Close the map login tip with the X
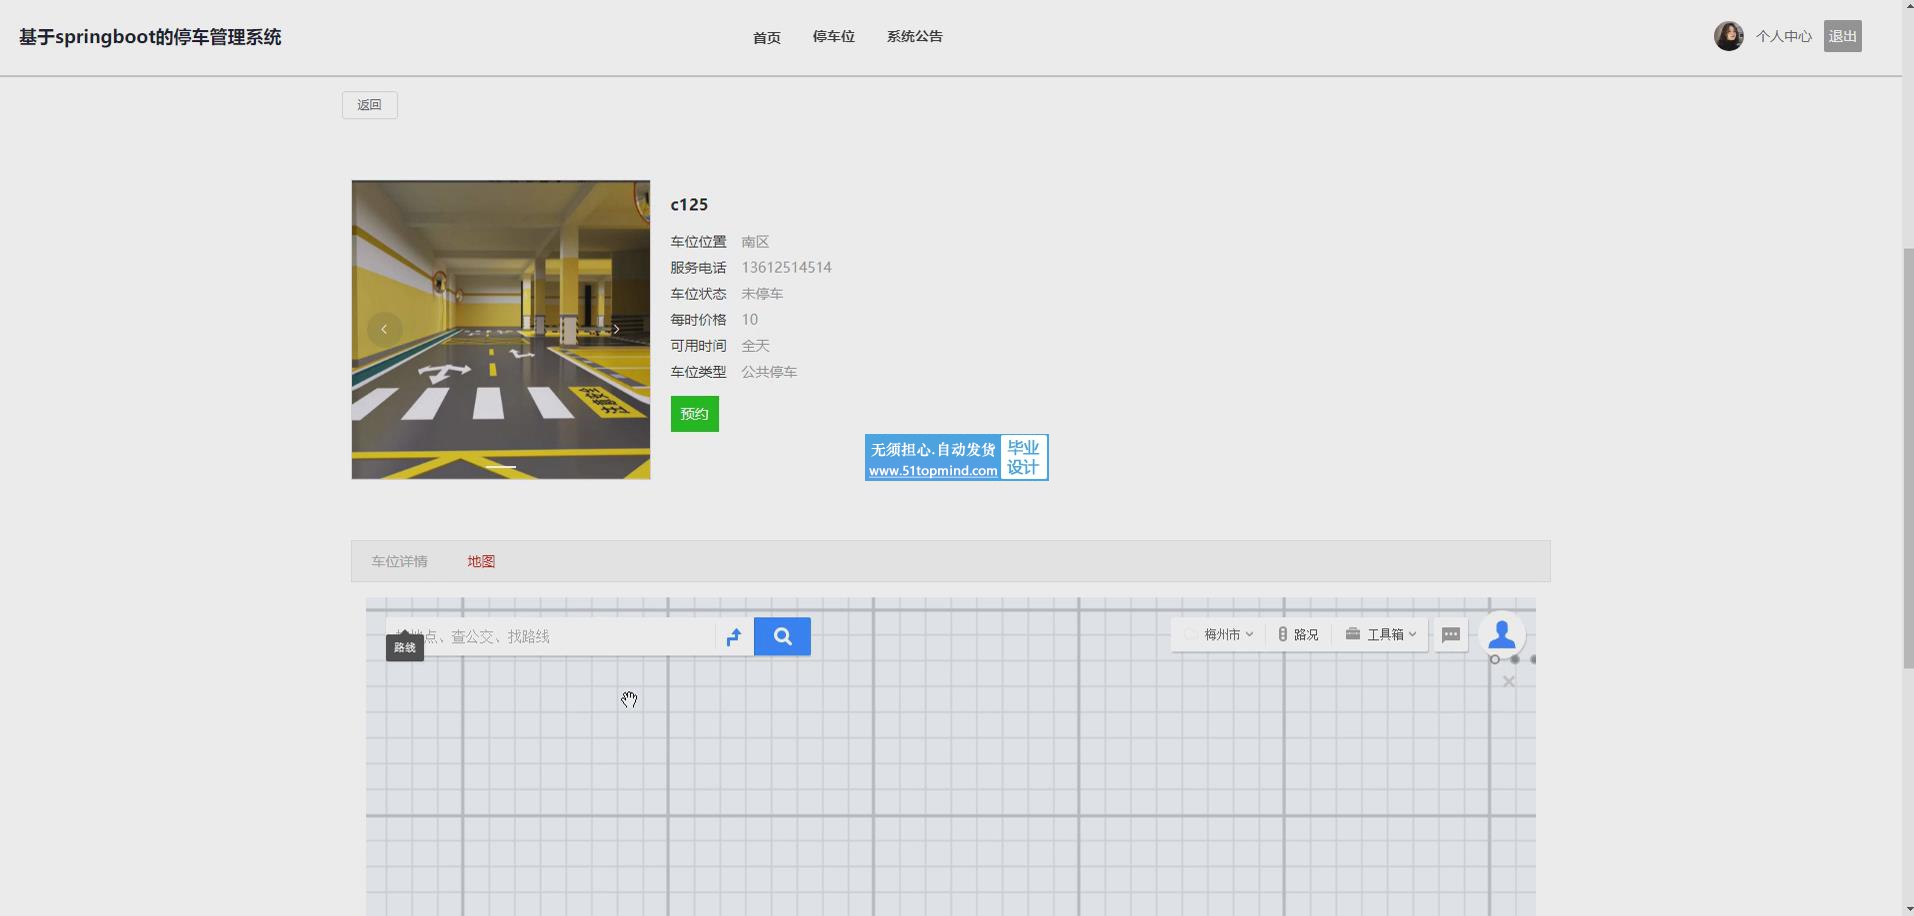This screenshot has height=916, width=1914. click(1509, 682)
